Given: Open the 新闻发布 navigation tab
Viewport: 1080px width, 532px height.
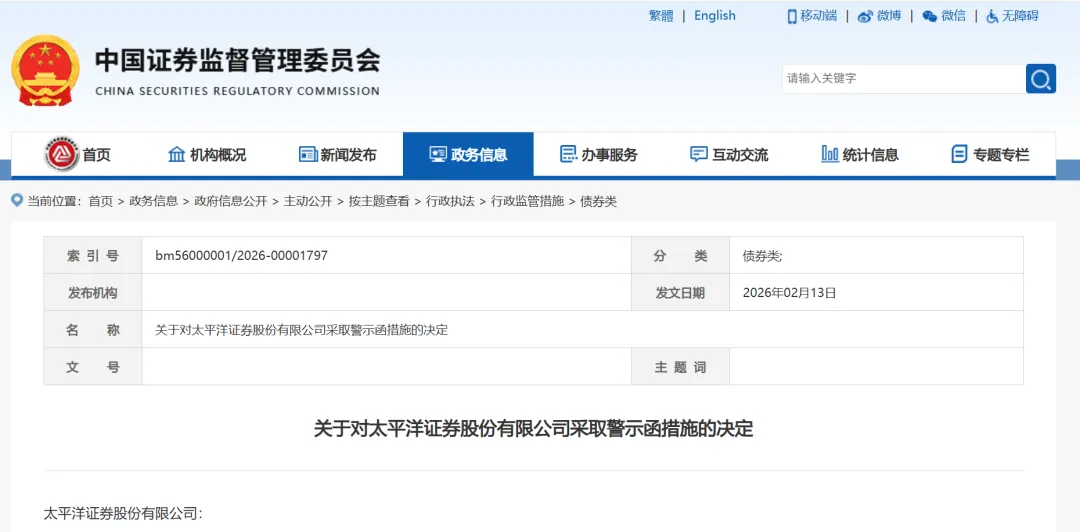Looking at the screenshot, I should click(x=338, y=154).
